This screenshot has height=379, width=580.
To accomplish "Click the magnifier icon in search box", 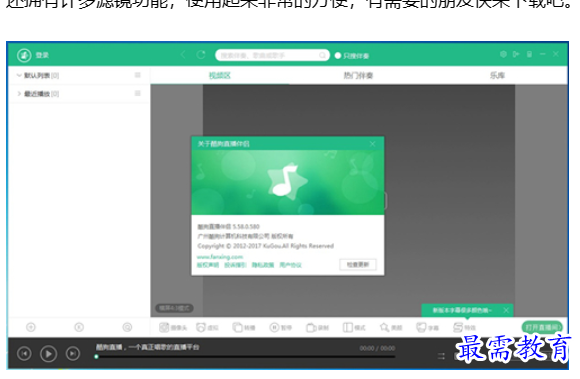I will coord(323,55).
